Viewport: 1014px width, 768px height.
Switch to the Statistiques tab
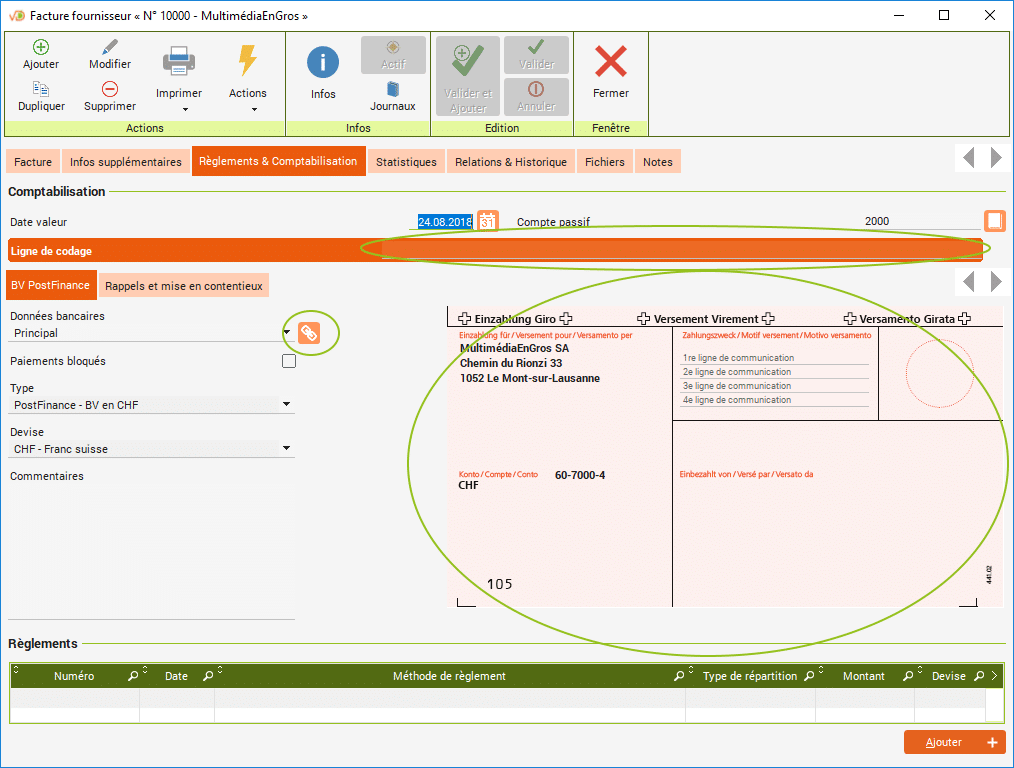tap(406, 162)
